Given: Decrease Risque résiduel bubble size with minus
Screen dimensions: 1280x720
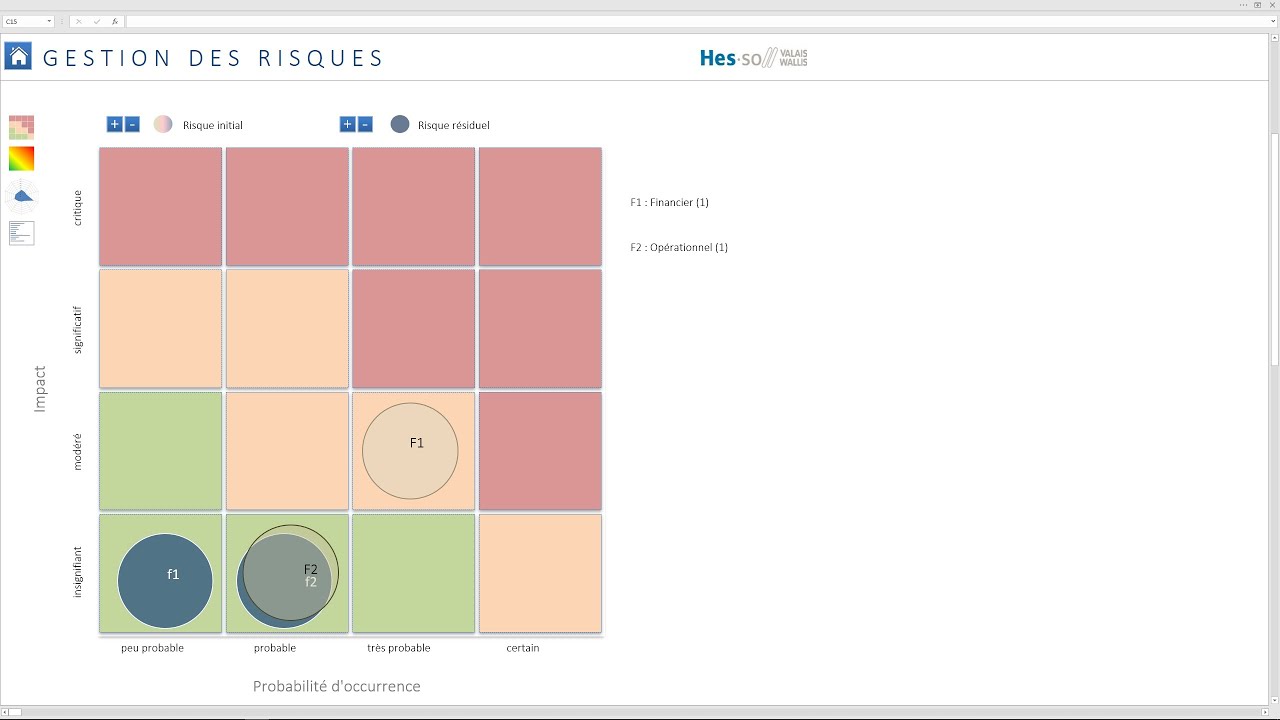Looking at the screenshot, I should click(x=365, y=124).
